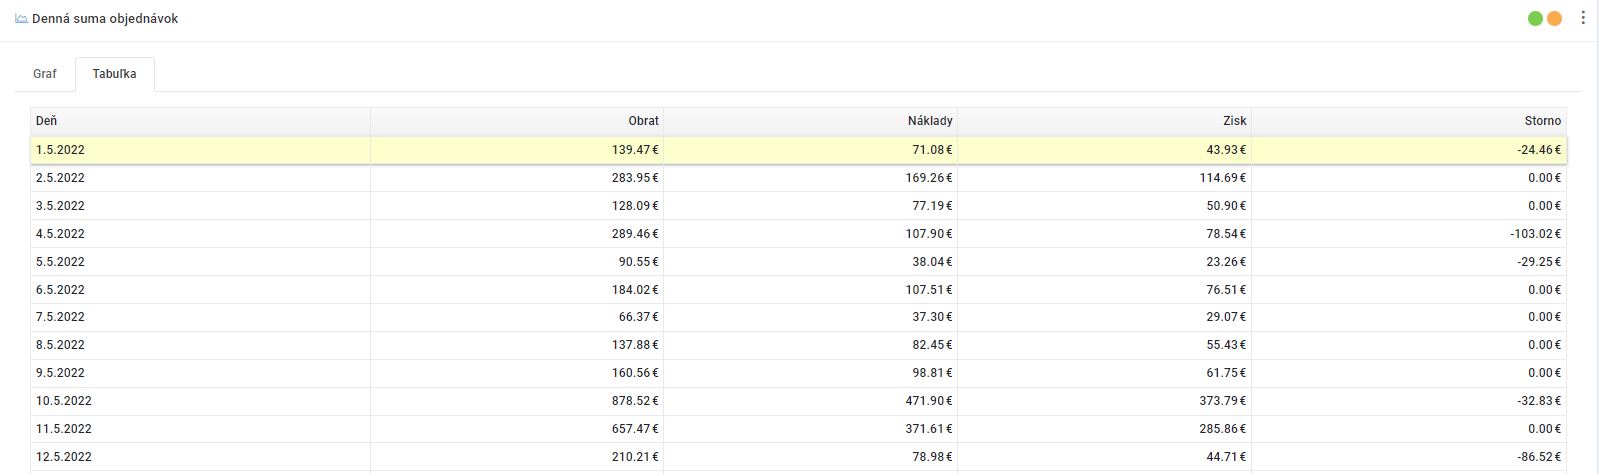1599x474 pixels.
Task: Click the chart icon beside Denná suma objednávok
Action: 21,19
